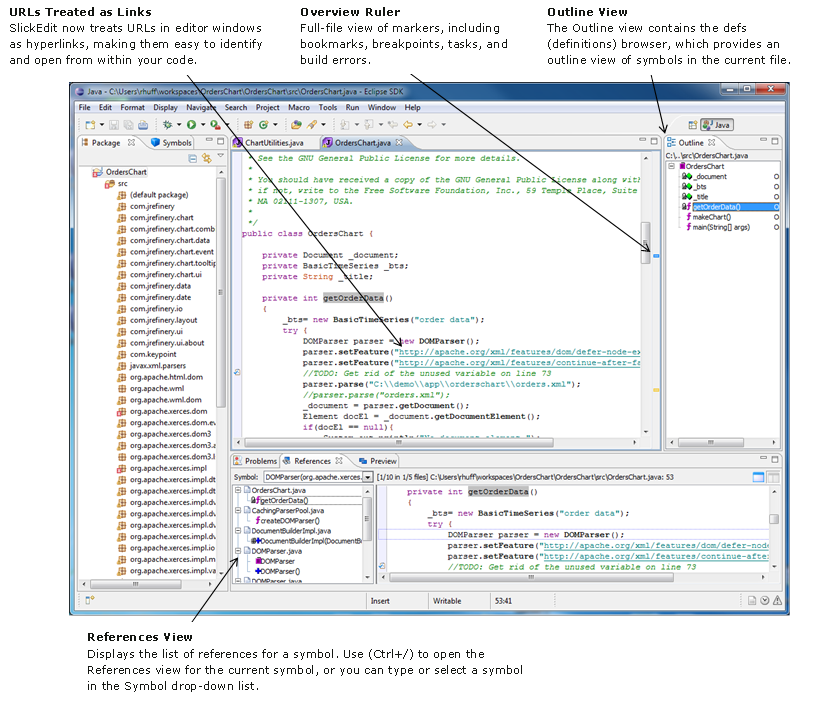Open the Package view menu triangle
Screen dimensions: 816x702
pyautogui.click(x=220, y=157)
